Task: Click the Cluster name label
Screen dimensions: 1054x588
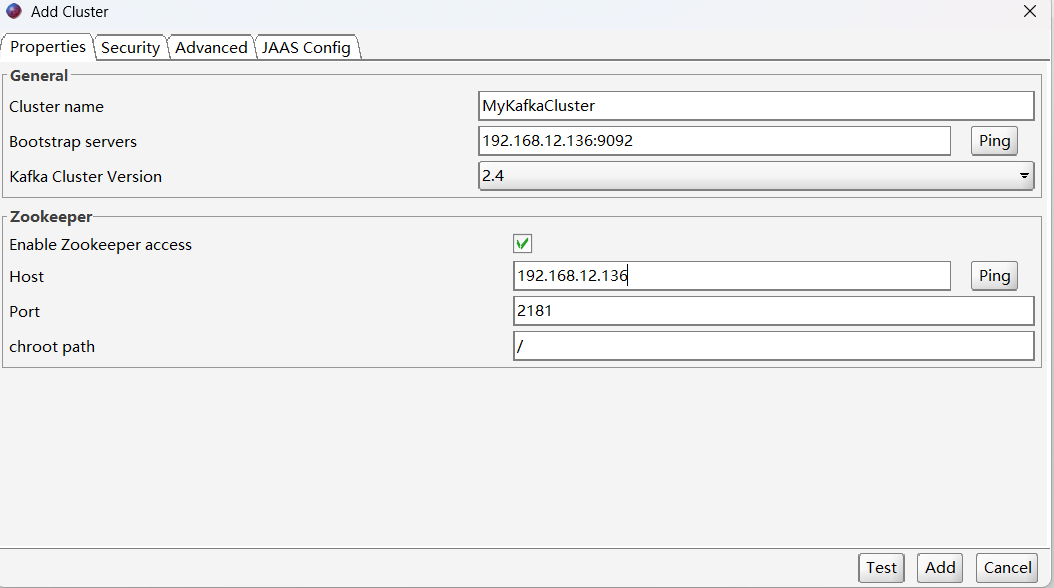Action: [x=56, y=107]
